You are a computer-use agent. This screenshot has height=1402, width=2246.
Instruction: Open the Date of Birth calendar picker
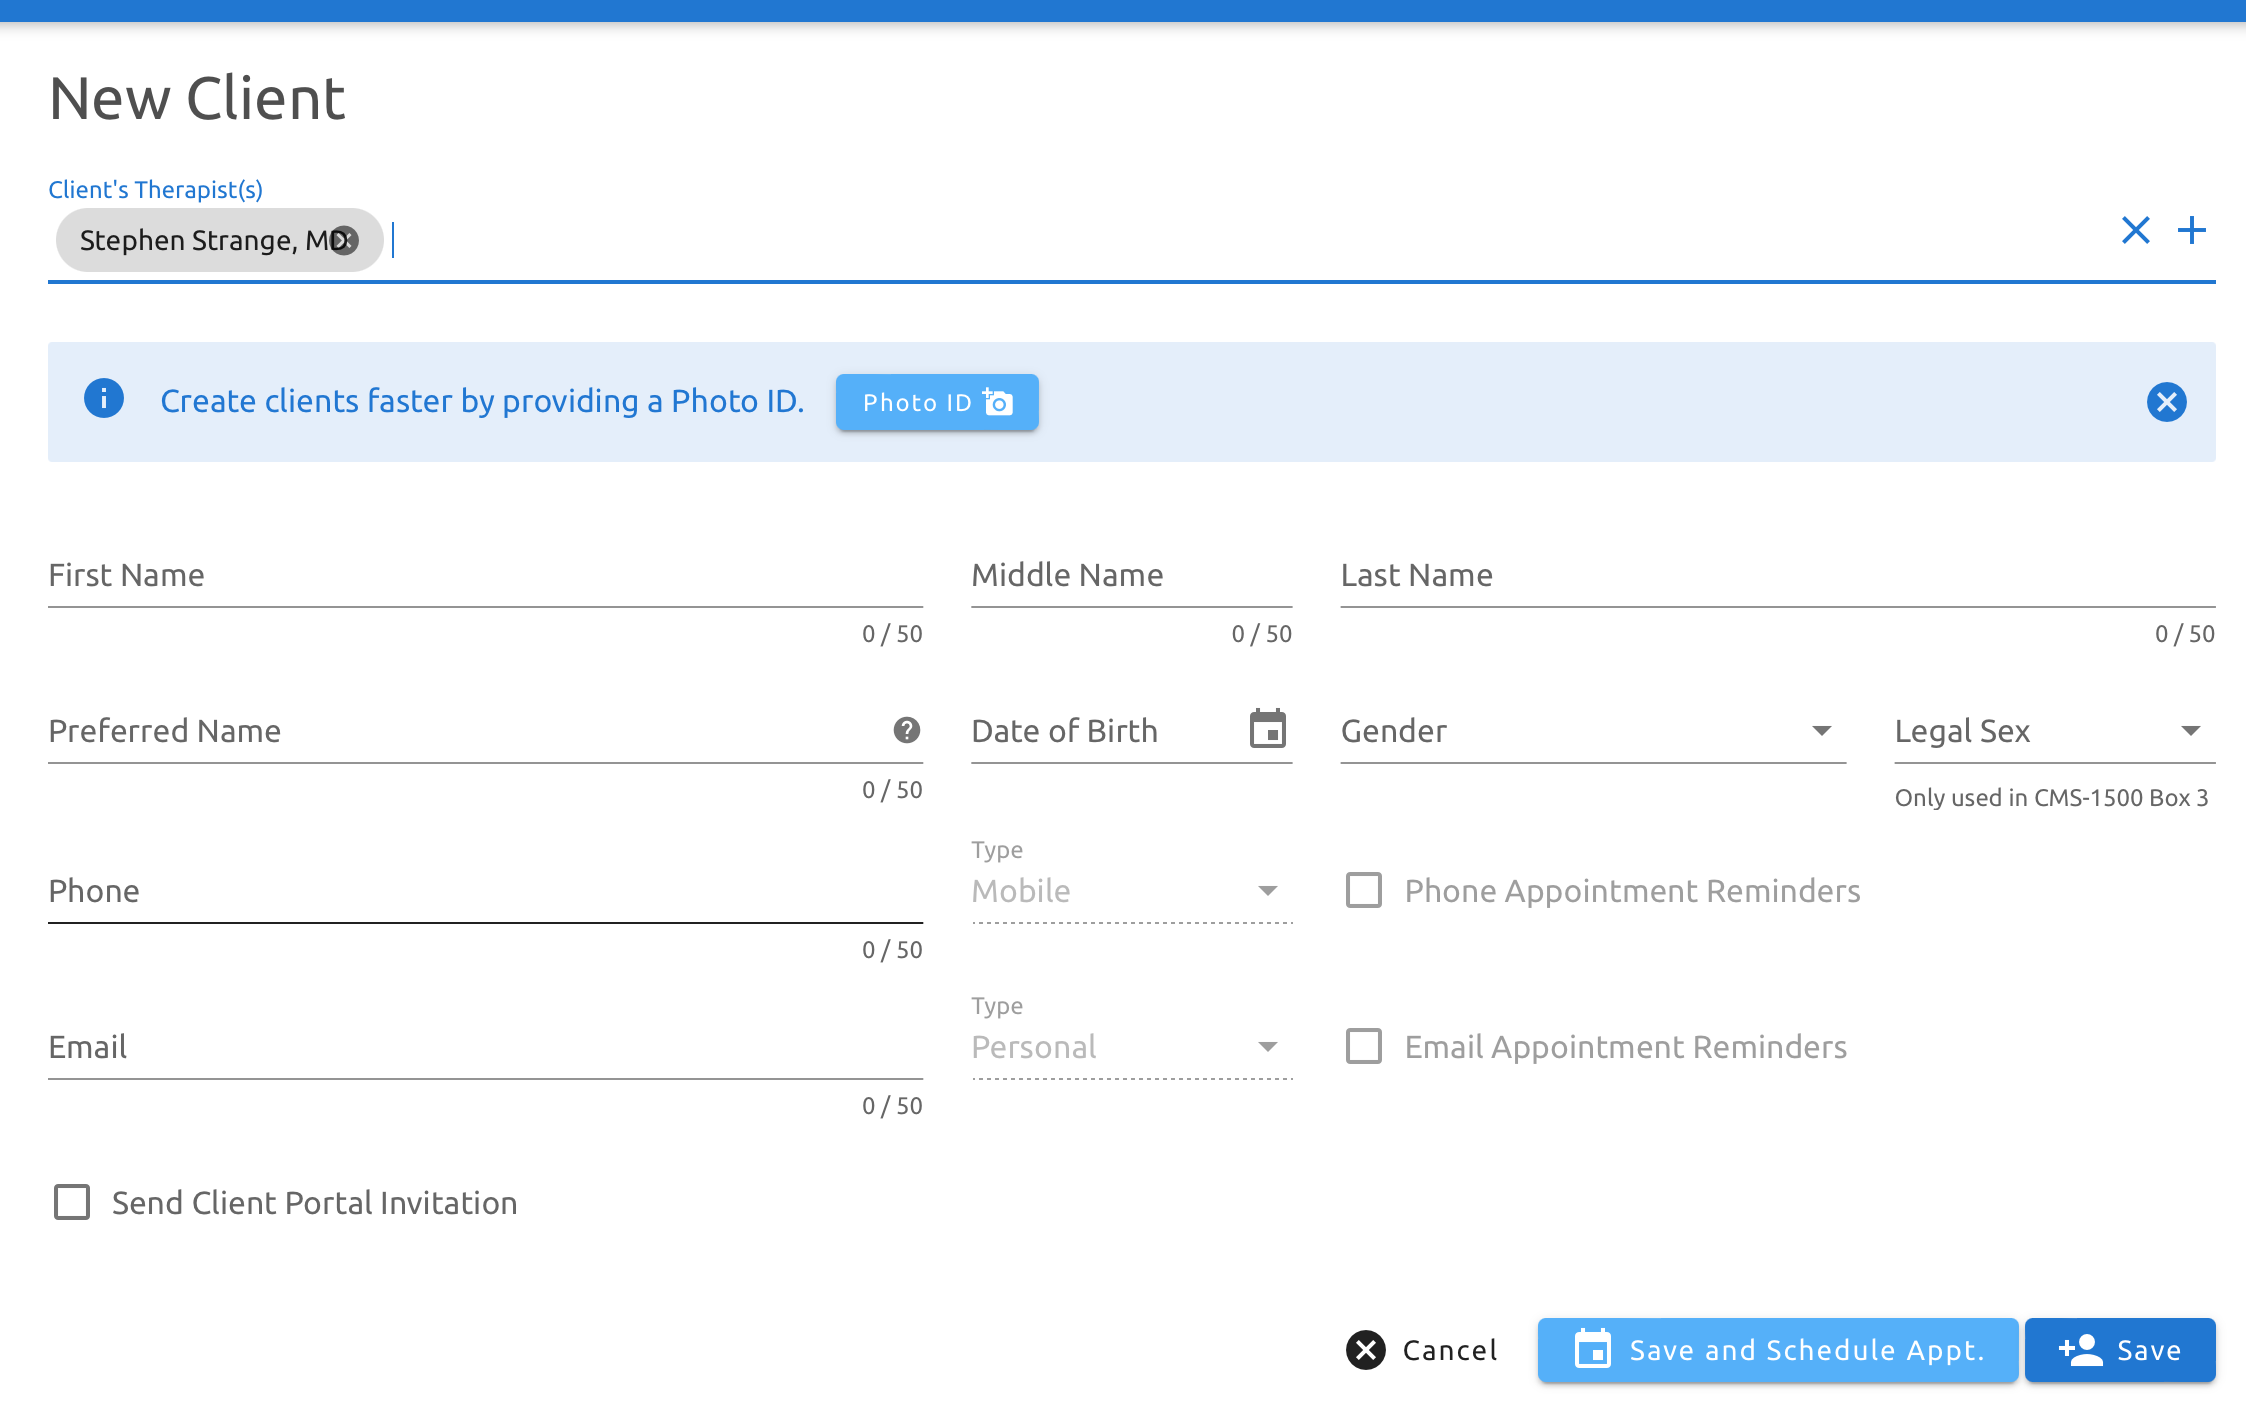[x=1268, y=730]
